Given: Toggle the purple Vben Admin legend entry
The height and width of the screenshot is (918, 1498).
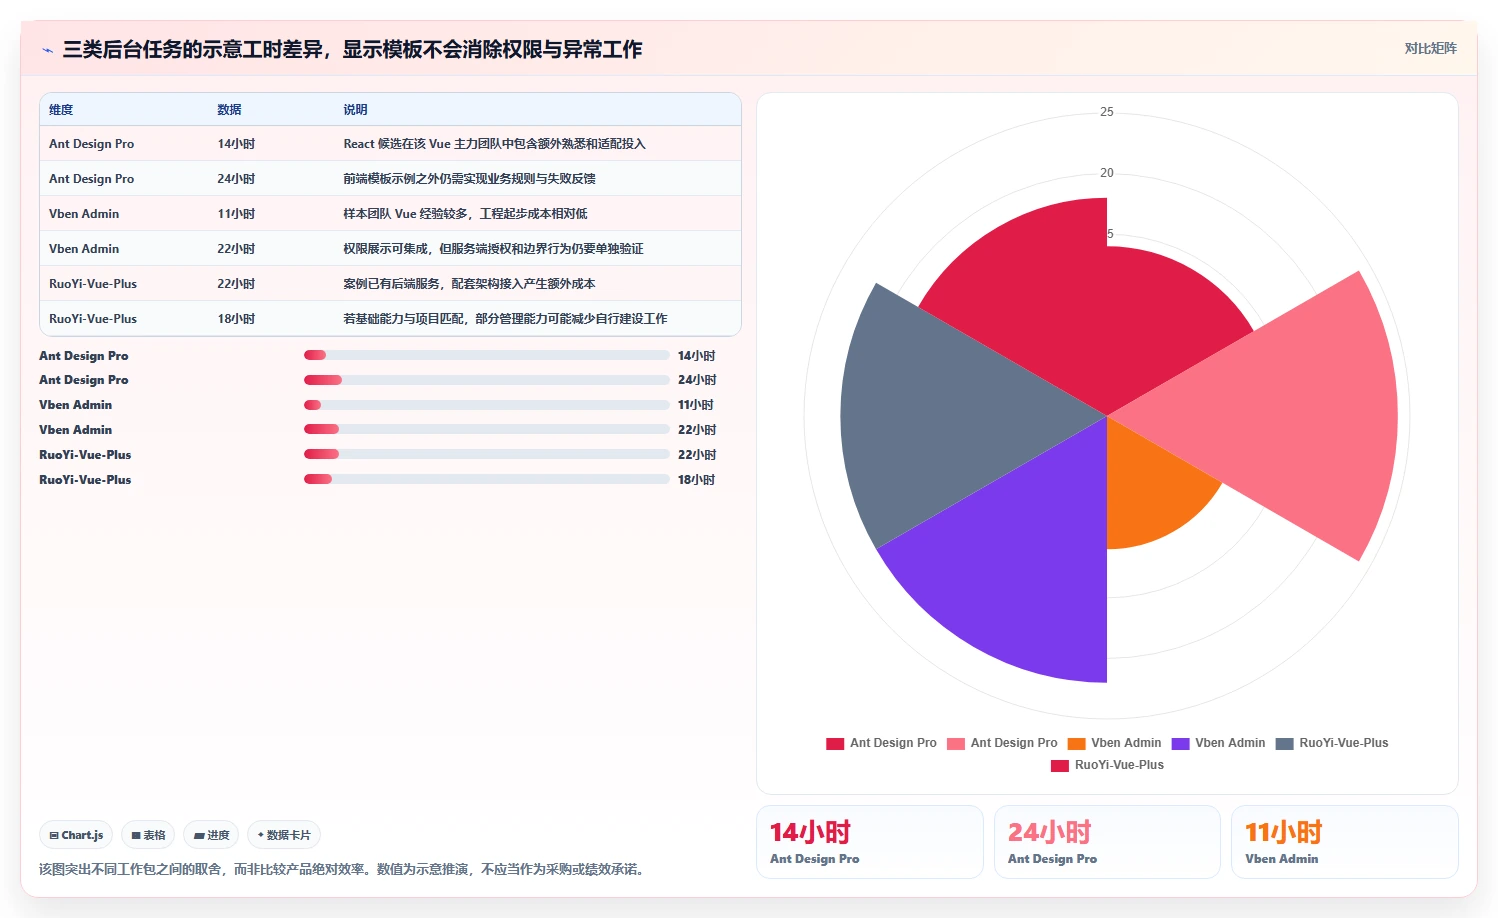Looking at the screenshot, I should (x=1218, y=743).
